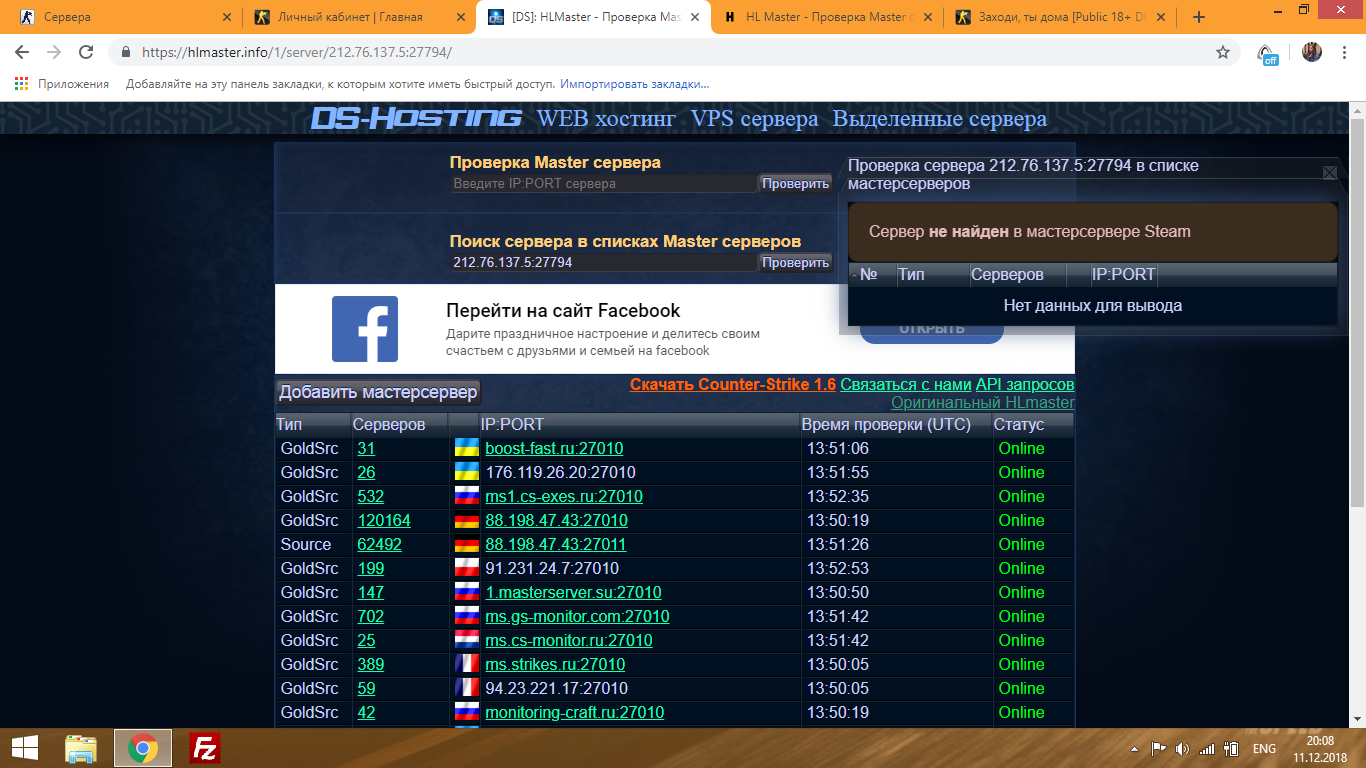Close the server check result popup
This screenshot has width=1366, height=768.
pos(1329,173)
